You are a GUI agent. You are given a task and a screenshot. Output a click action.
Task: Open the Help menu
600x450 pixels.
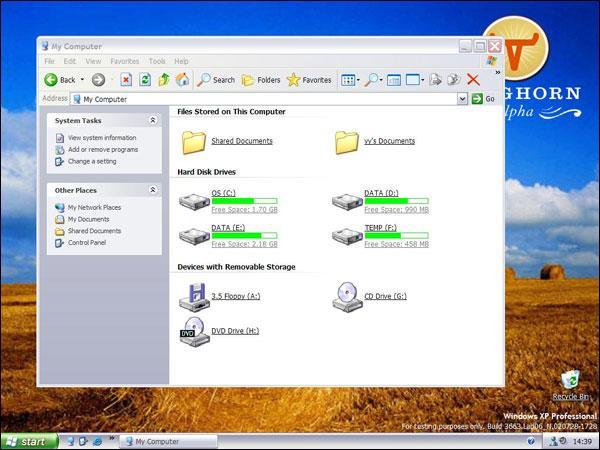[181, 61]
